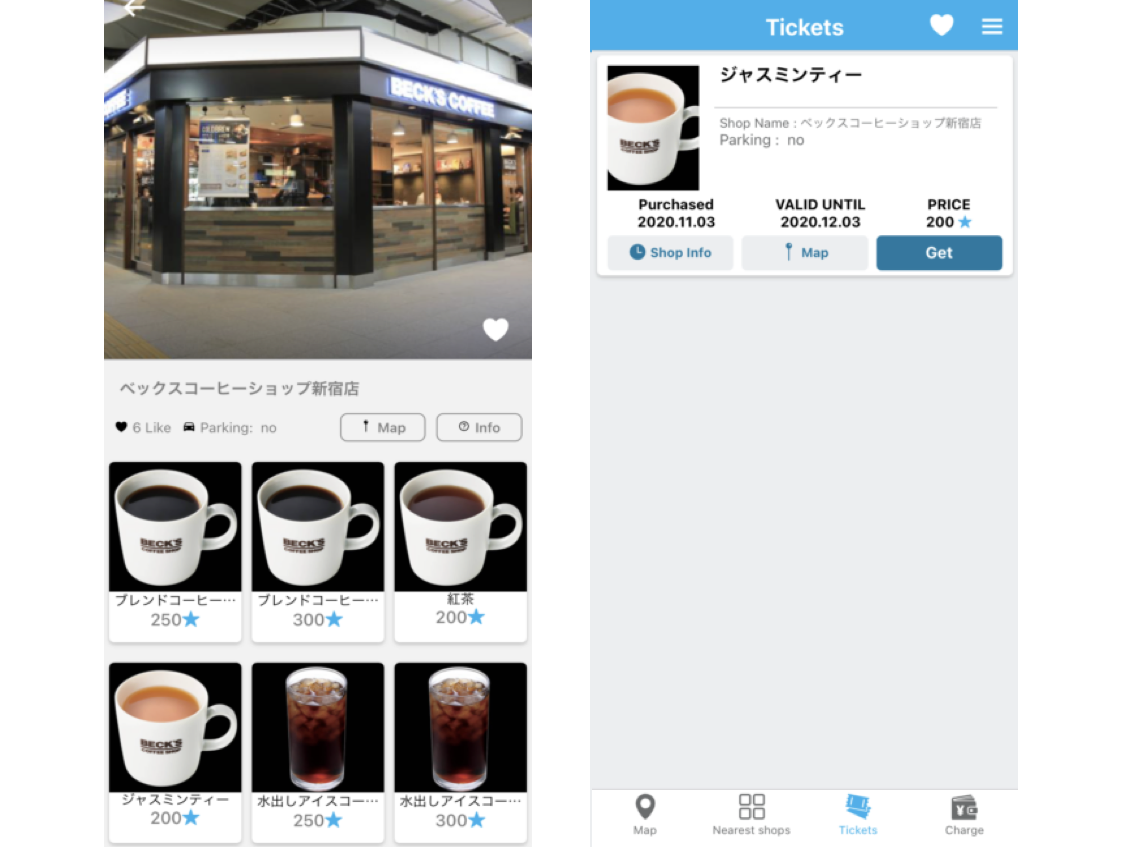Tap Purchased 2020.11.03 text

[x=676, y=213]
